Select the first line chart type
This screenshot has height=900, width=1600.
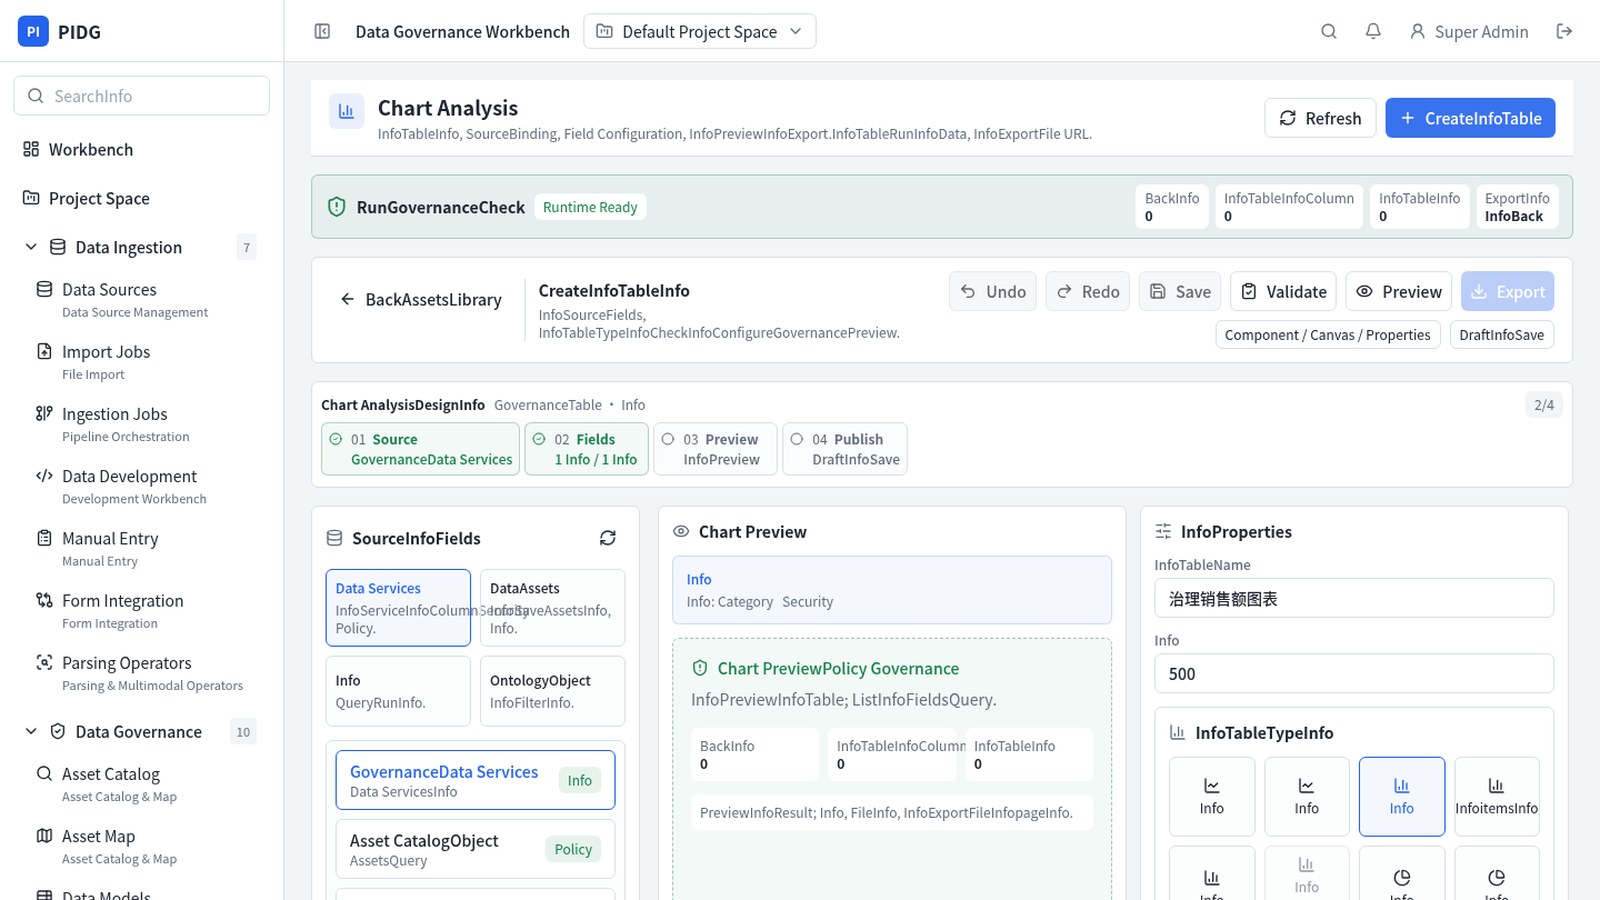click(x=1212, y=796)
